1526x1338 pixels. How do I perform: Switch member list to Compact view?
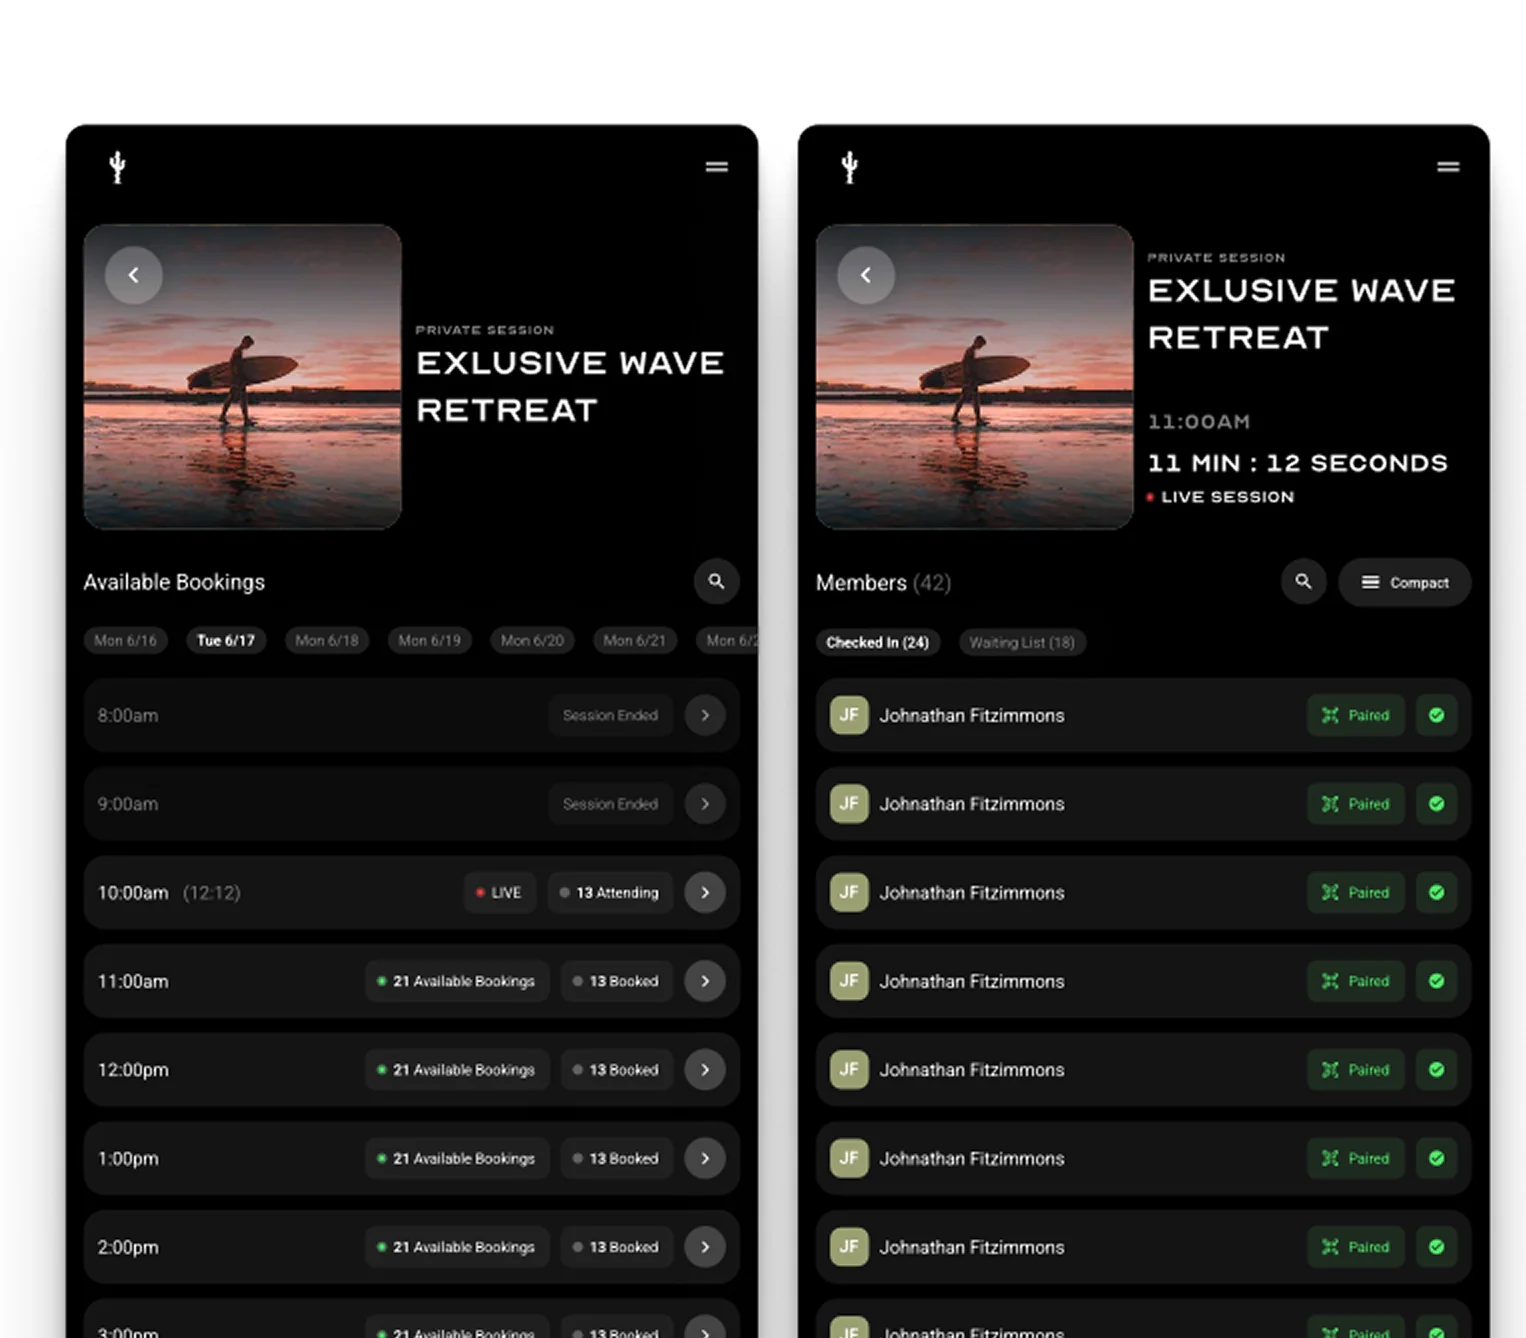[1404, 582]
